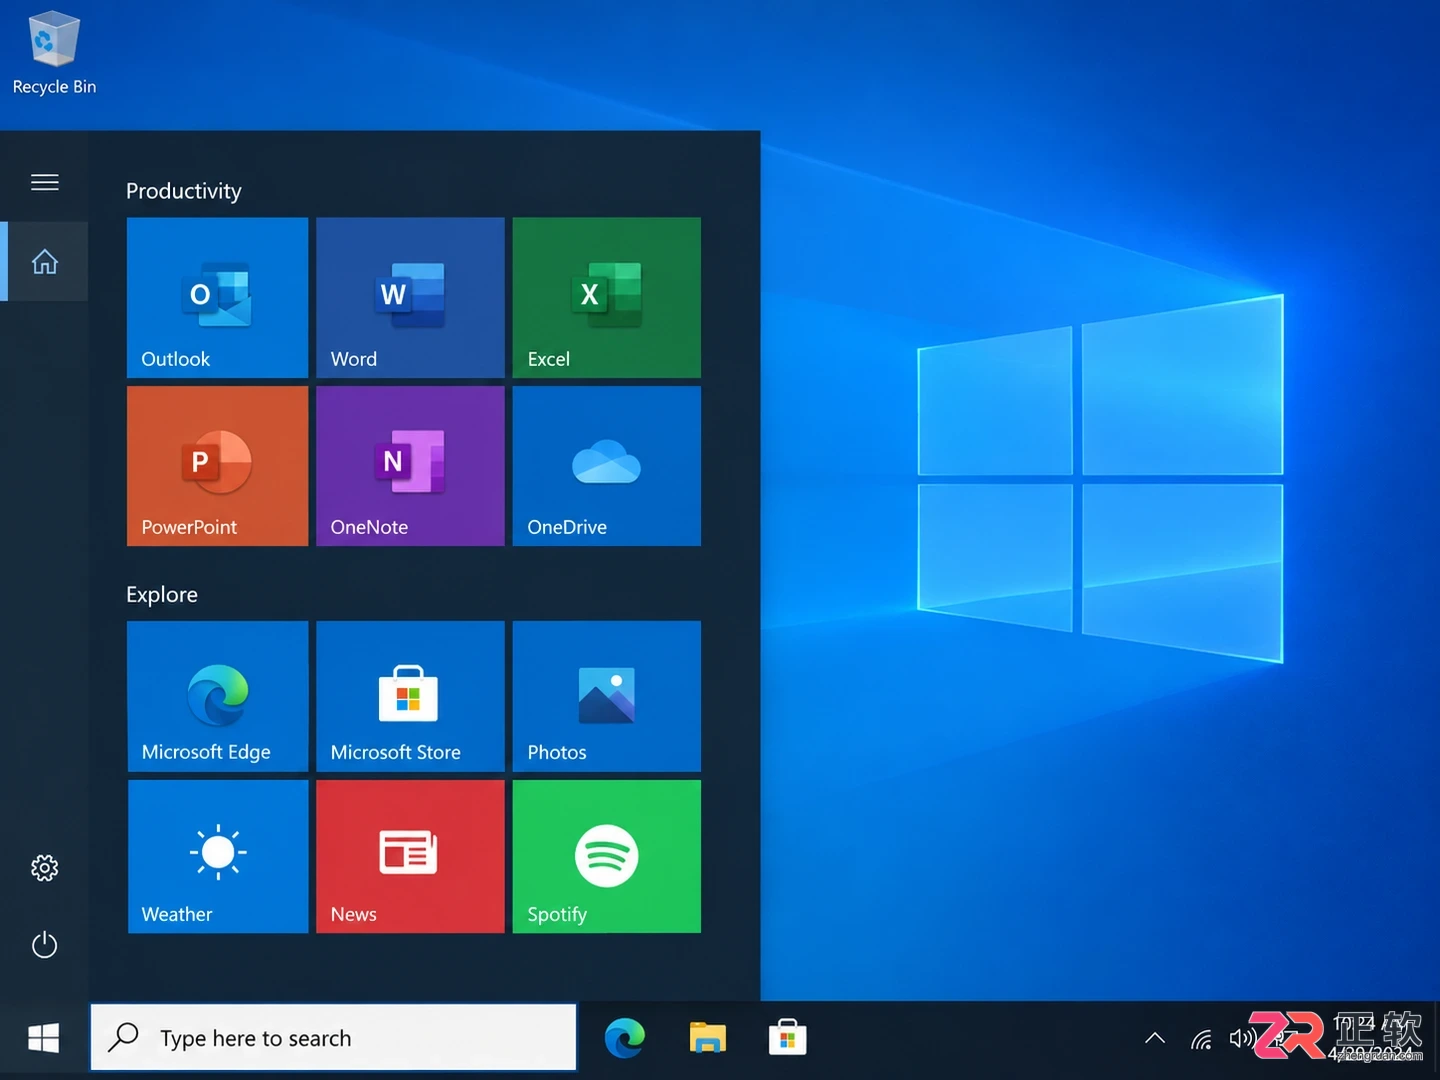
Task: Open the Photos tile
Action: click(x=606, y=696)
